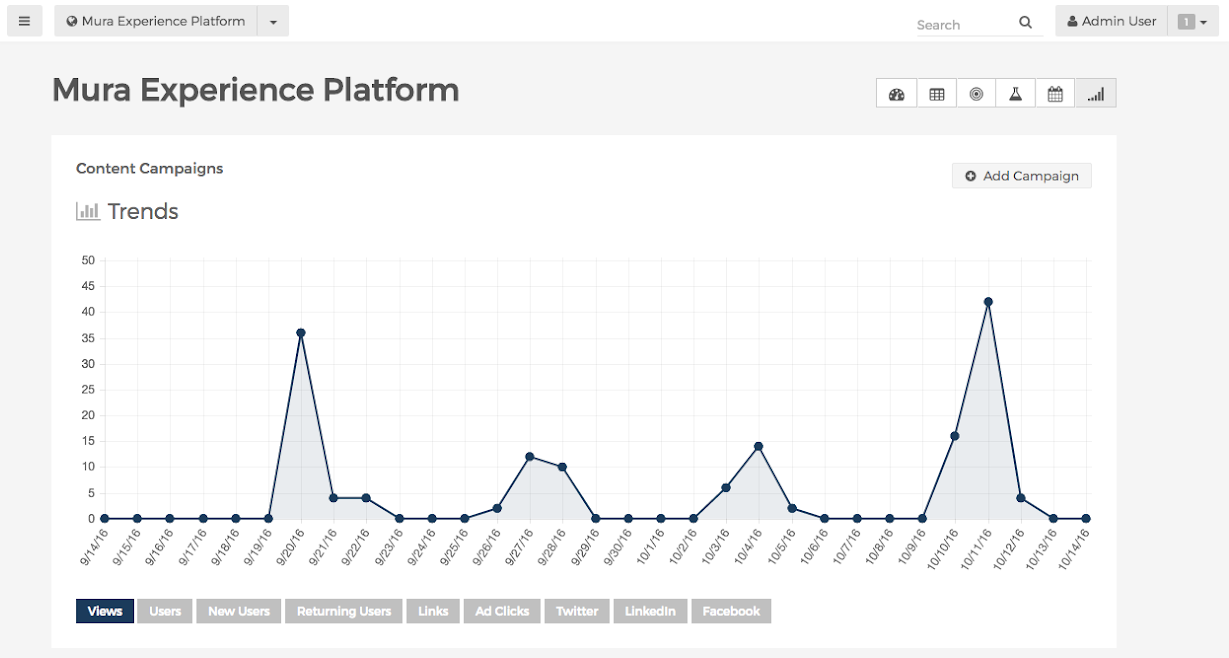
Task: Open the bullseye target view
Action: click(976, 94)
